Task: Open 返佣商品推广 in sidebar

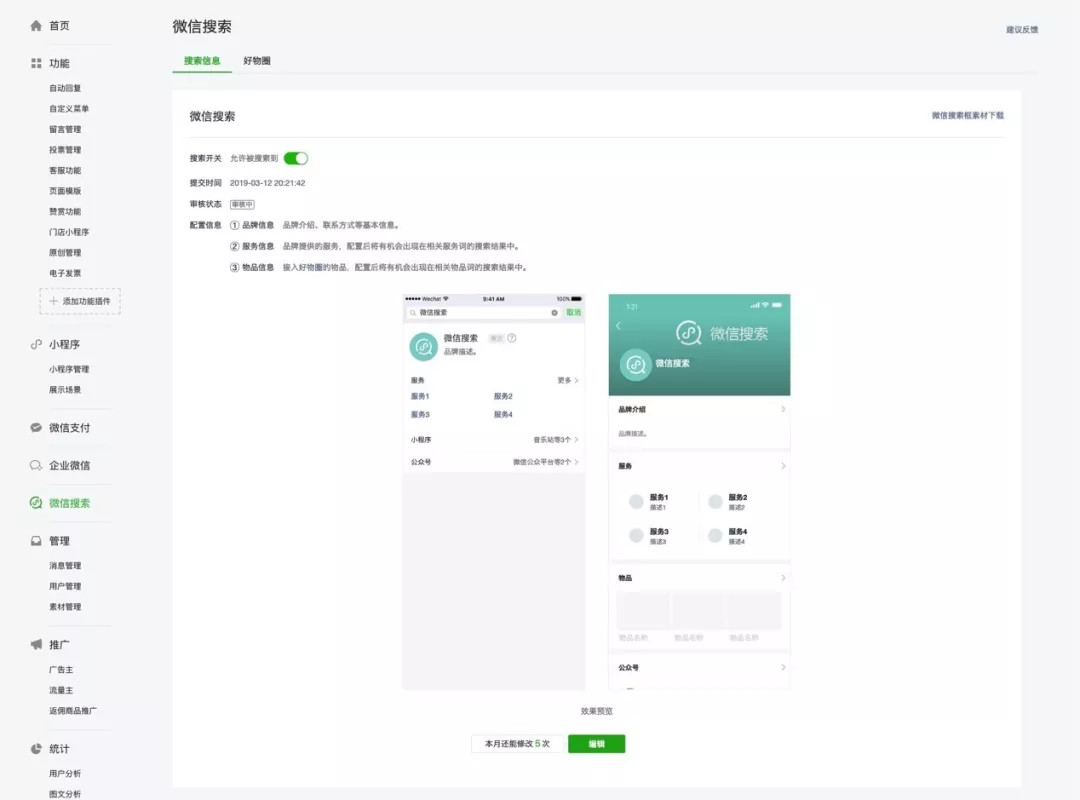Action: [73, 711]
